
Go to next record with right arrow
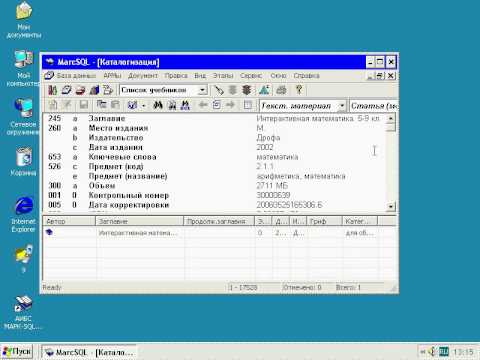coord(230,105)
